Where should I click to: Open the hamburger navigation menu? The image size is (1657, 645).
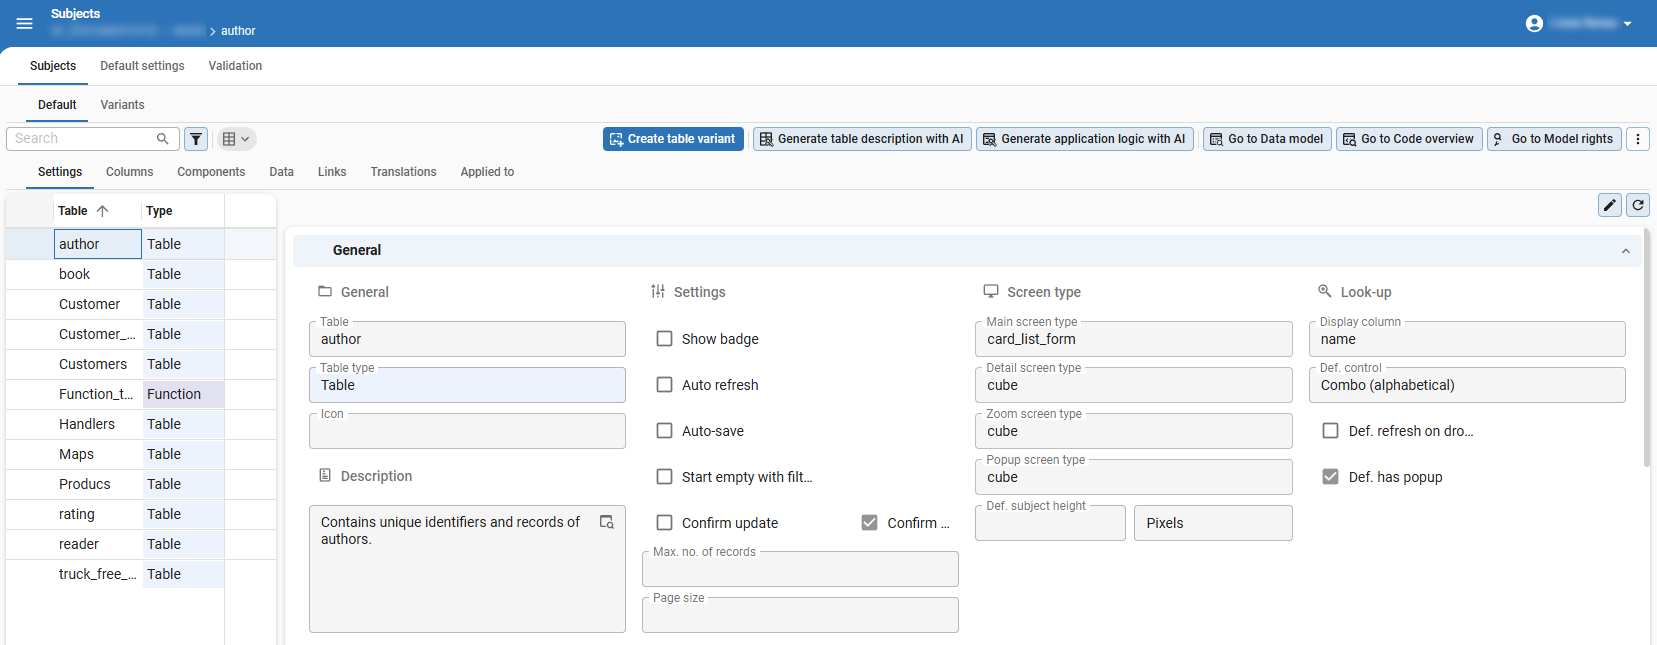click(x=24, y=23)
